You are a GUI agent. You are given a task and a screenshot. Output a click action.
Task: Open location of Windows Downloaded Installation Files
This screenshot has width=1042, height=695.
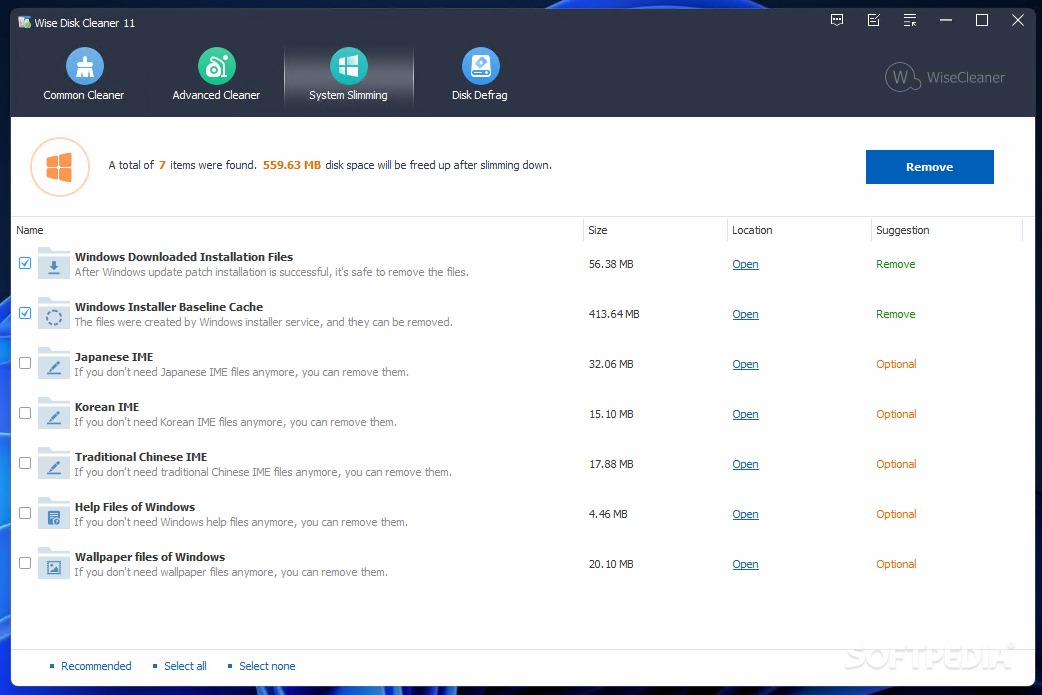(x=745, y=264)
